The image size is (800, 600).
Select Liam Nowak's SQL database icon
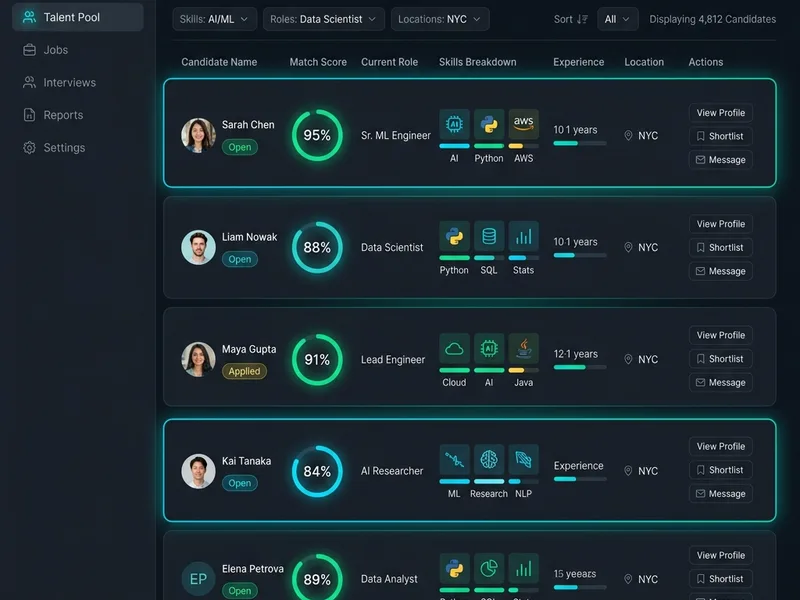(489, 236)
